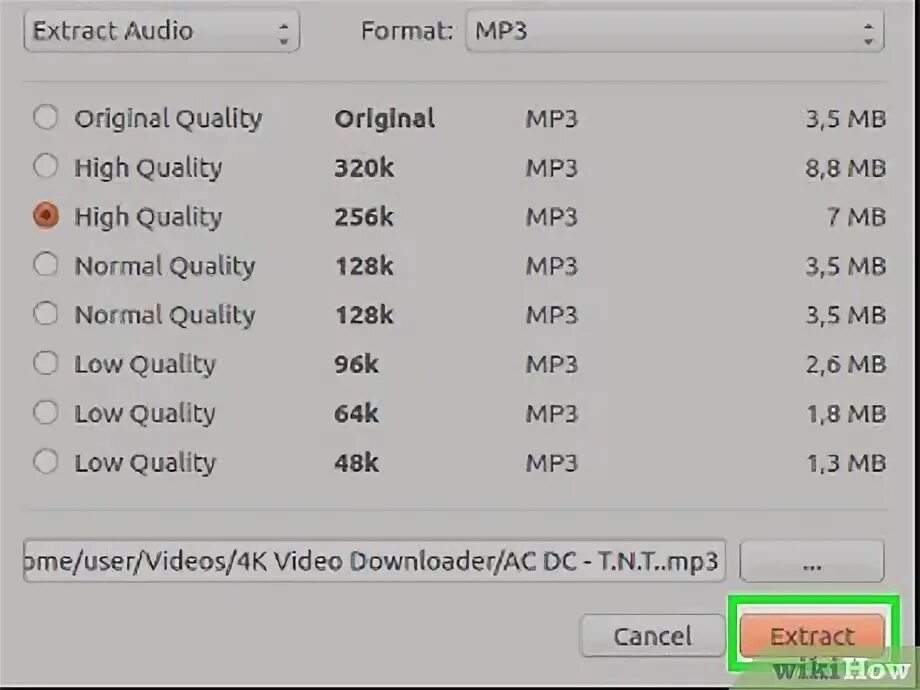
Task: Click MP3 in the 320k row
Action: [x=552, y=169]
